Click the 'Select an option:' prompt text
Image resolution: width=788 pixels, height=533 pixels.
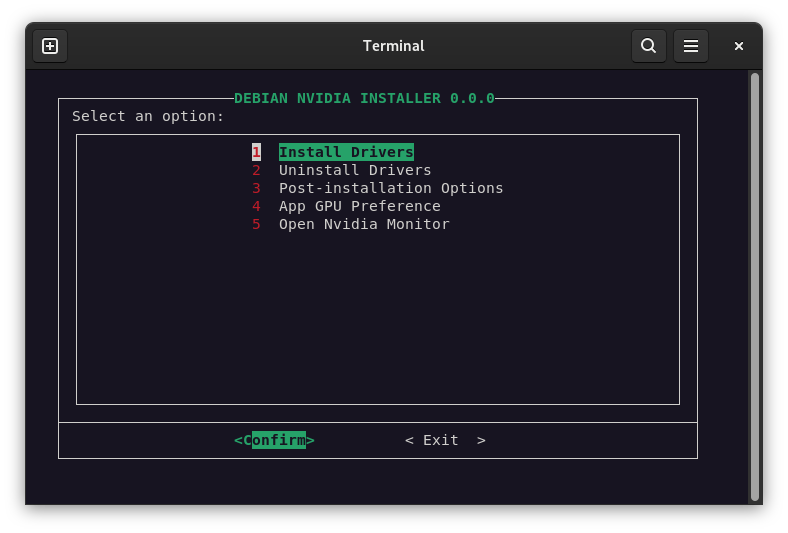pyautogui.click(x=148, y=116)
